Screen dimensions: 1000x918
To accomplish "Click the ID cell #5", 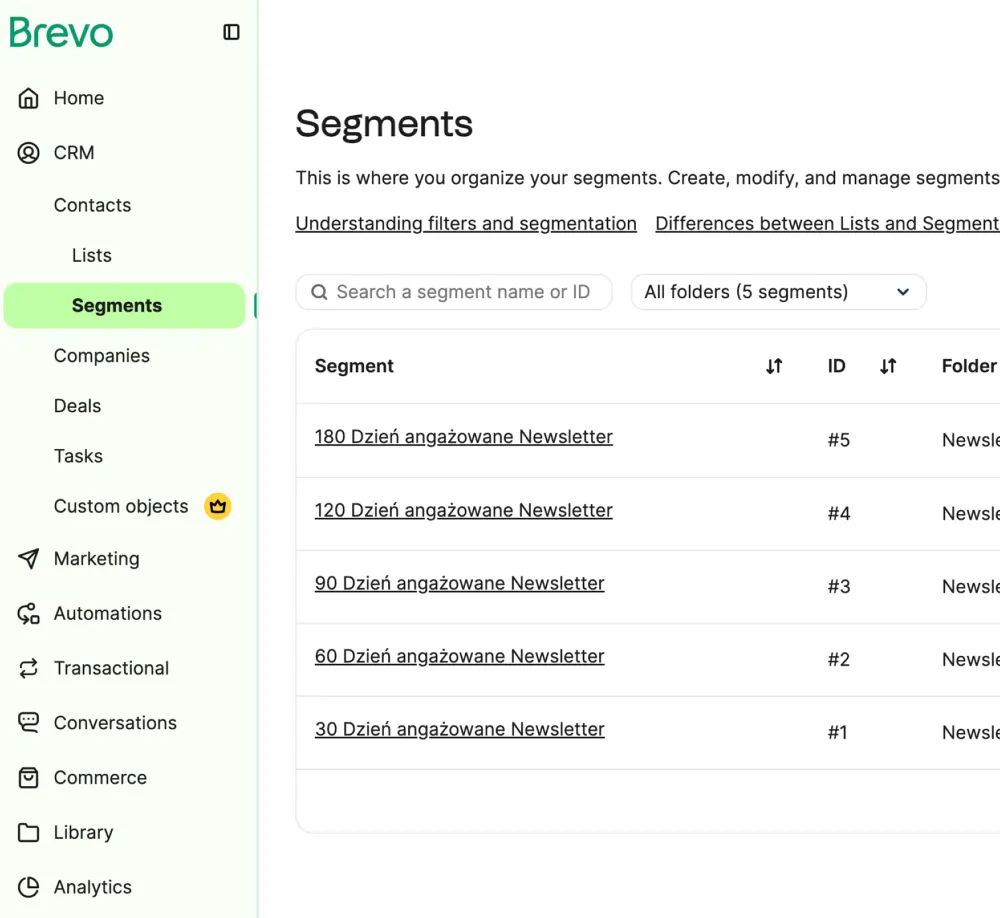I will point(839,440).
